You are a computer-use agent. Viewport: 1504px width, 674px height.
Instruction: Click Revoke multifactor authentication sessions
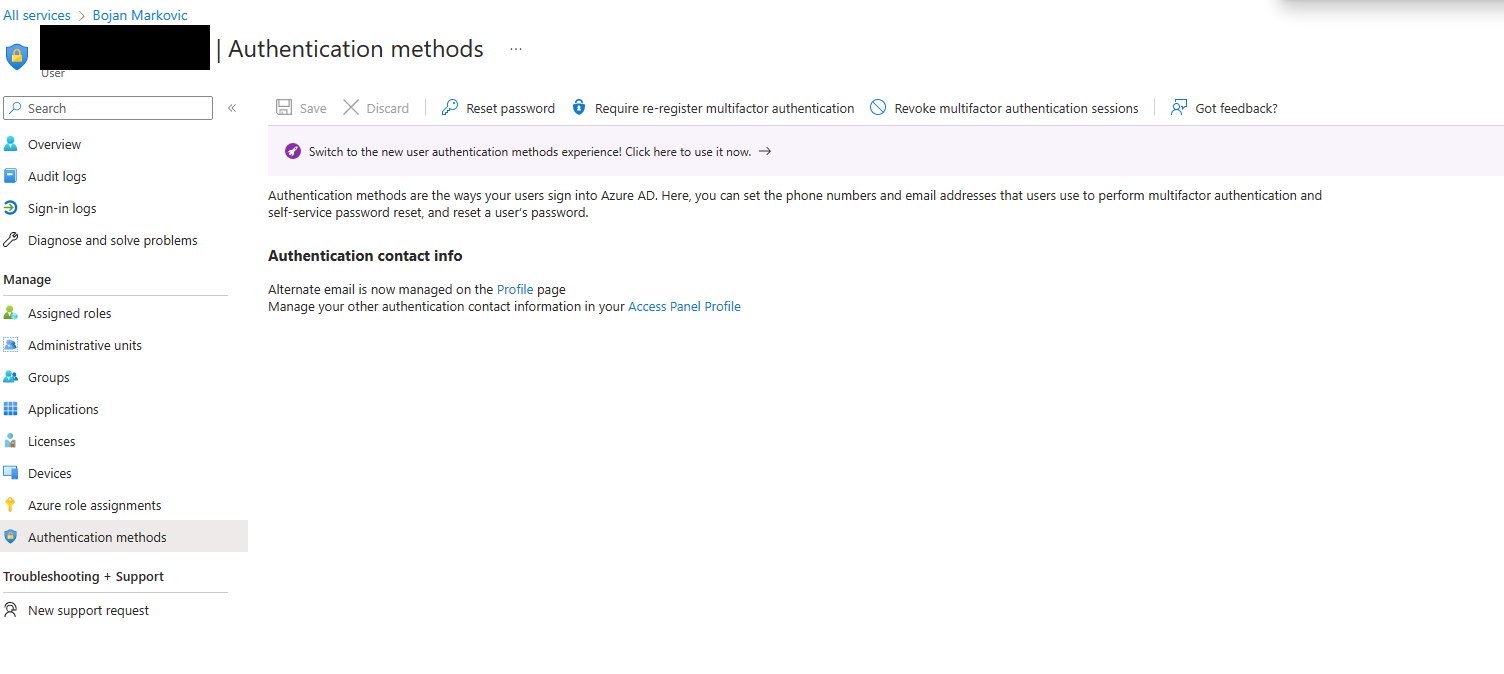pyautogui.click(x=1016, y=108)
